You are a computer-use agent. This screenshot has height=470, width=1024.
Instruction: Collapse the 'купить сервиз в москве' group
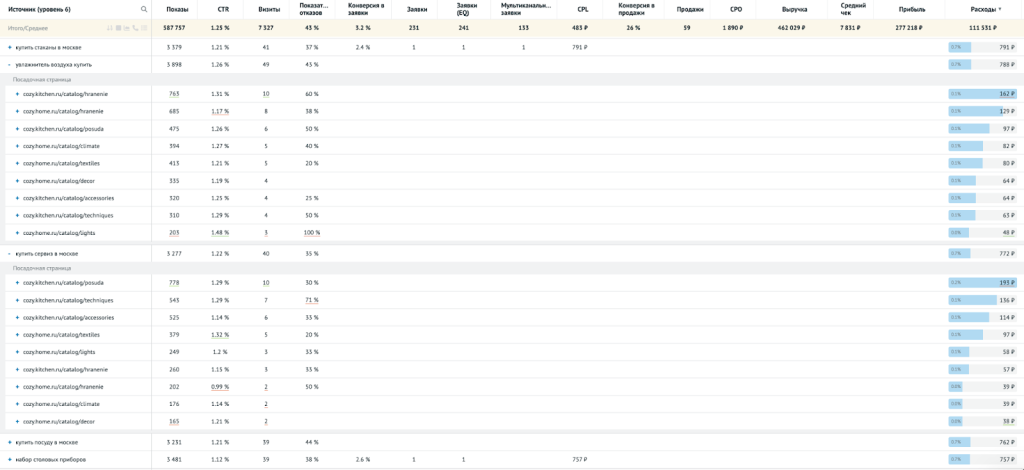pyautogui.click(x=9, y=254)
